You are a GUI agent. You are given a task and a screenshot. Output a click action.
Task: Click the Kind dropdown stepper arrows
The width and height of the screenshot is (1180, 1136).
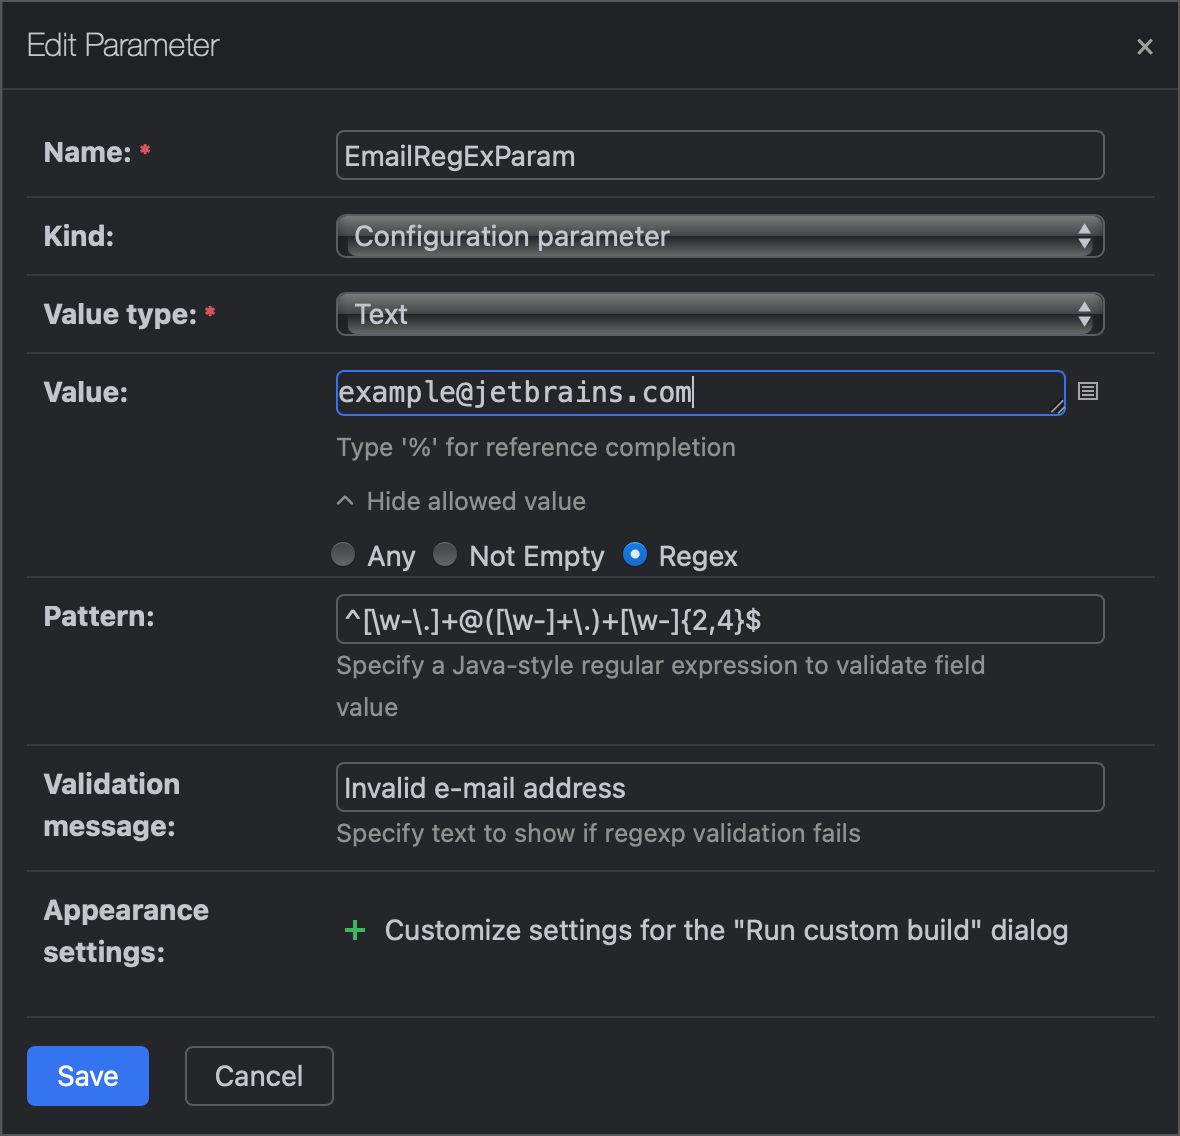click(1084, 236)
